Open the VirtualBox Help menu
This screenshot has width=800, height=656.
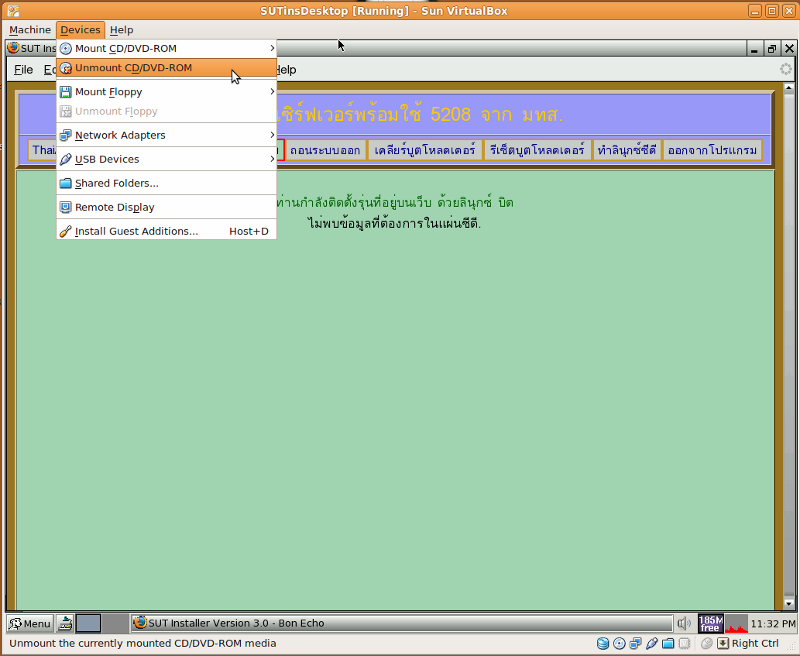point(121,30)
